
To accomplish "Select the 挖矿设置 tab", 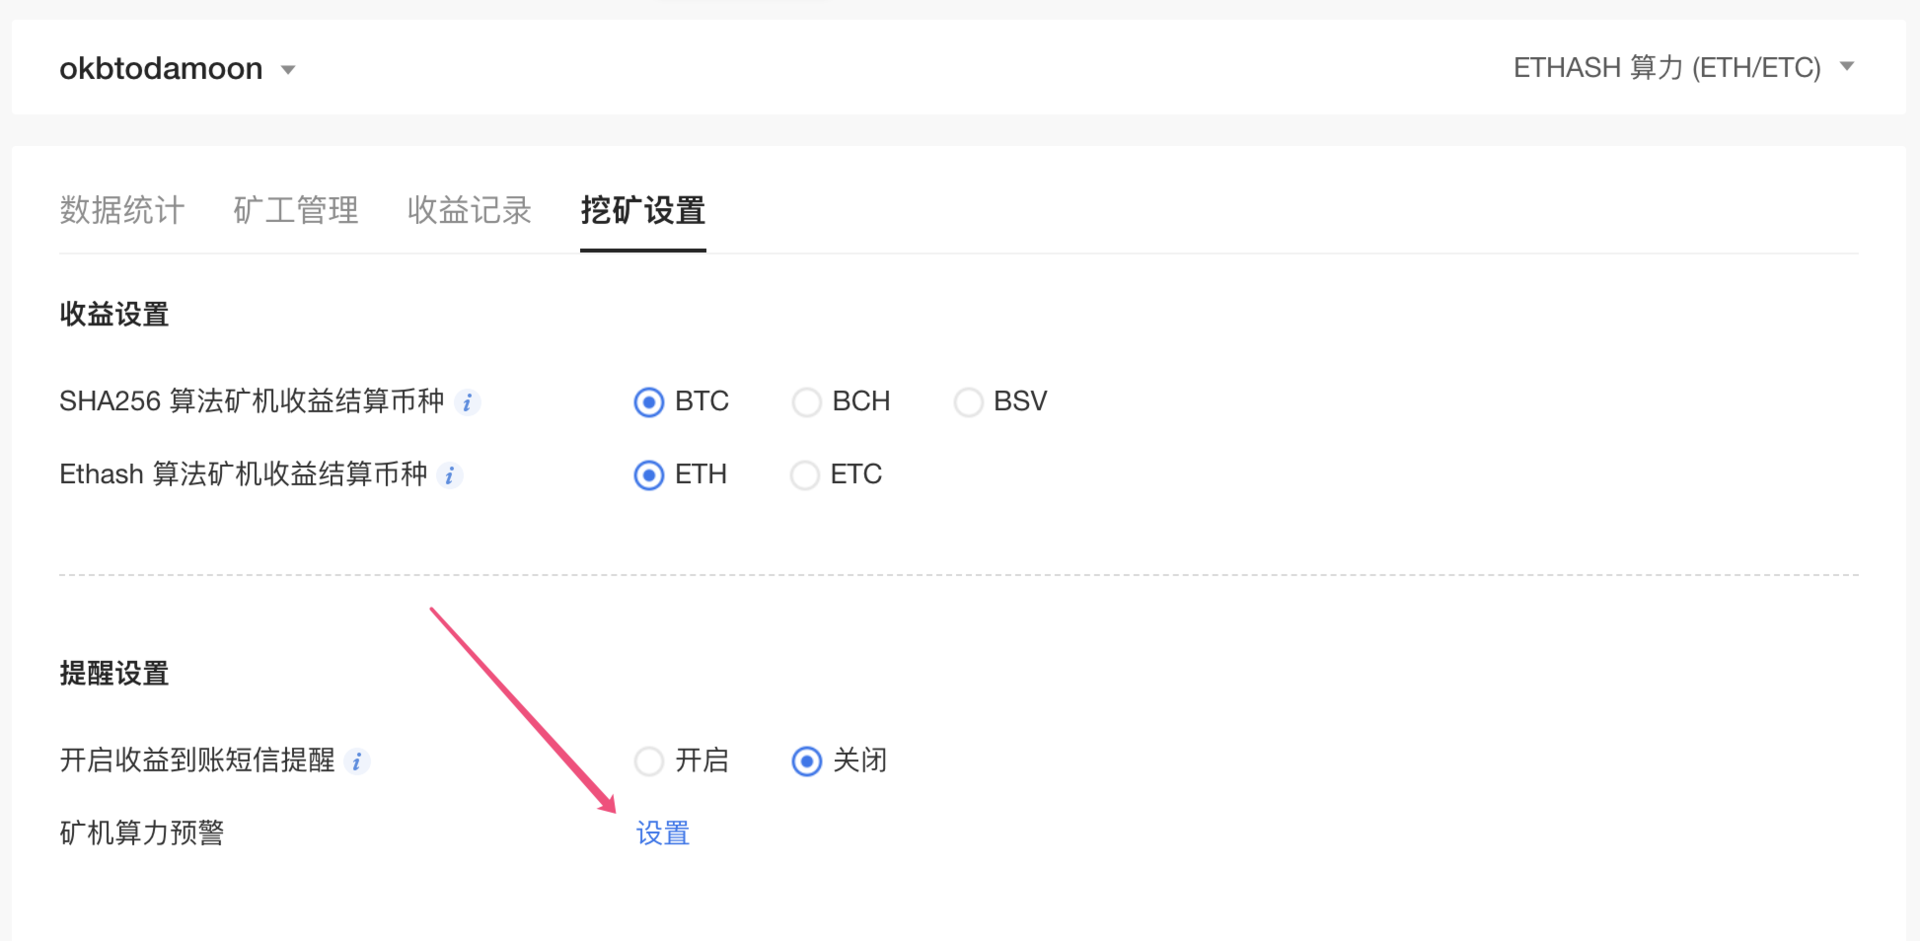I will pyautogui.click(x=643, y=210).
